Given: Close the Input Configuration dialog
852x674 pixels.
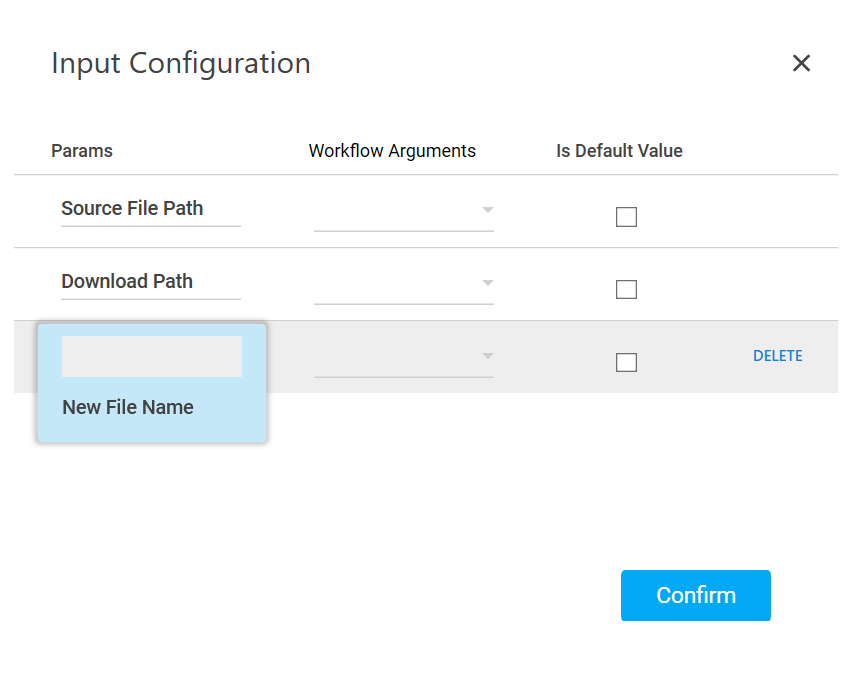Looking at the screenshot, I should (x=801, y=64).
